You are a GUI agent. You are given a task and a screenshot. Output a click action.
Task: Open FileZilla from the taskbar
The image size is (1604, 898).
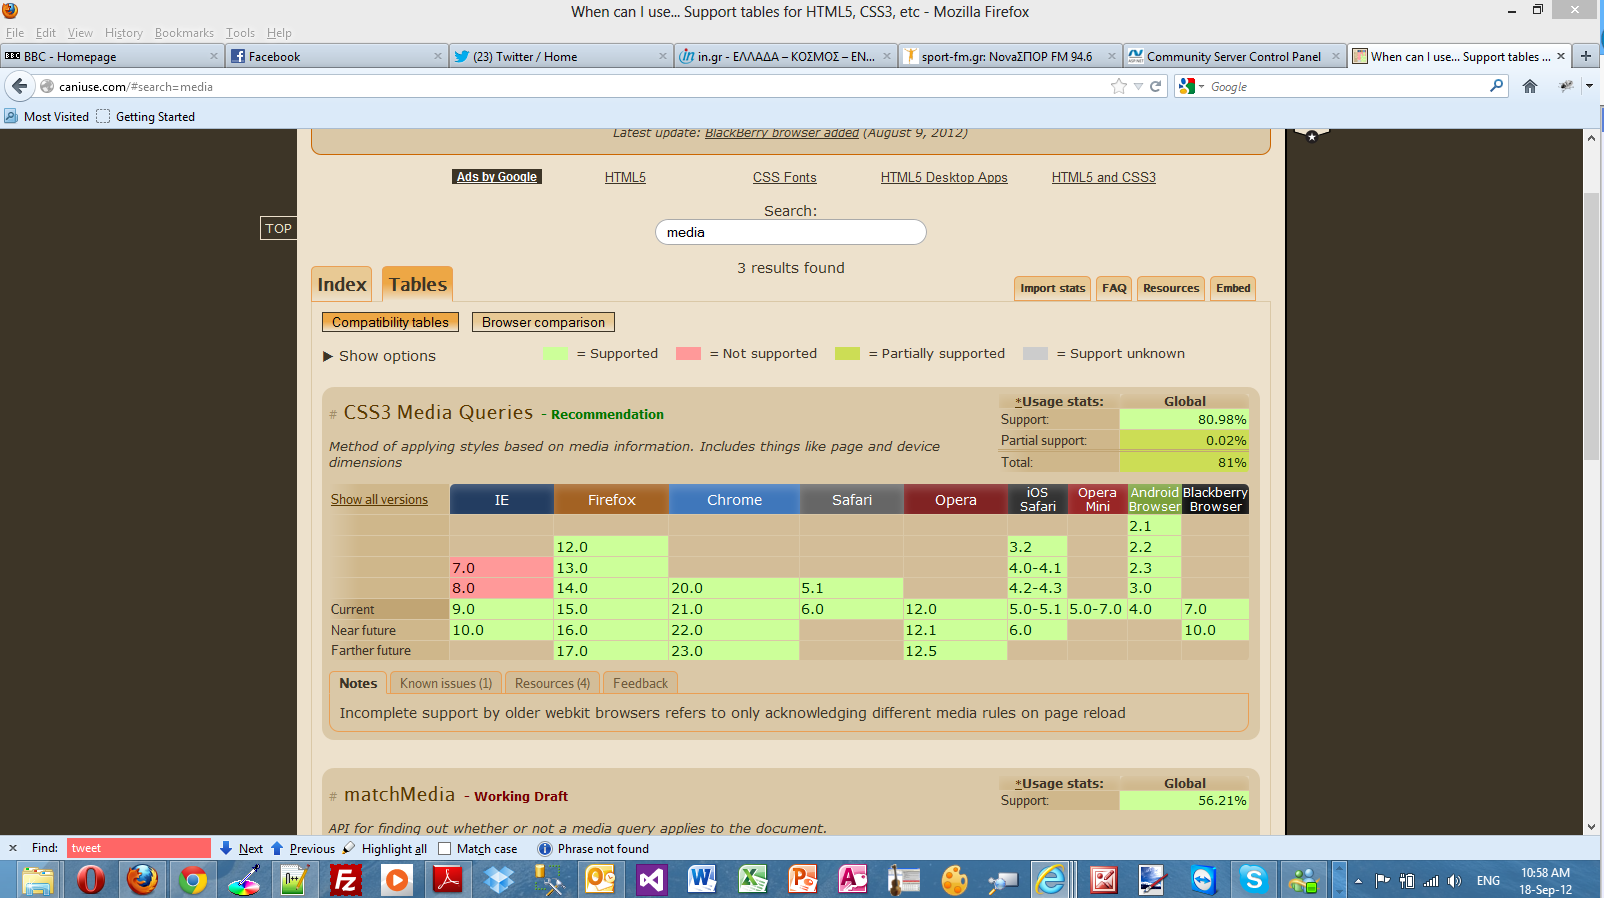[345, 880]
